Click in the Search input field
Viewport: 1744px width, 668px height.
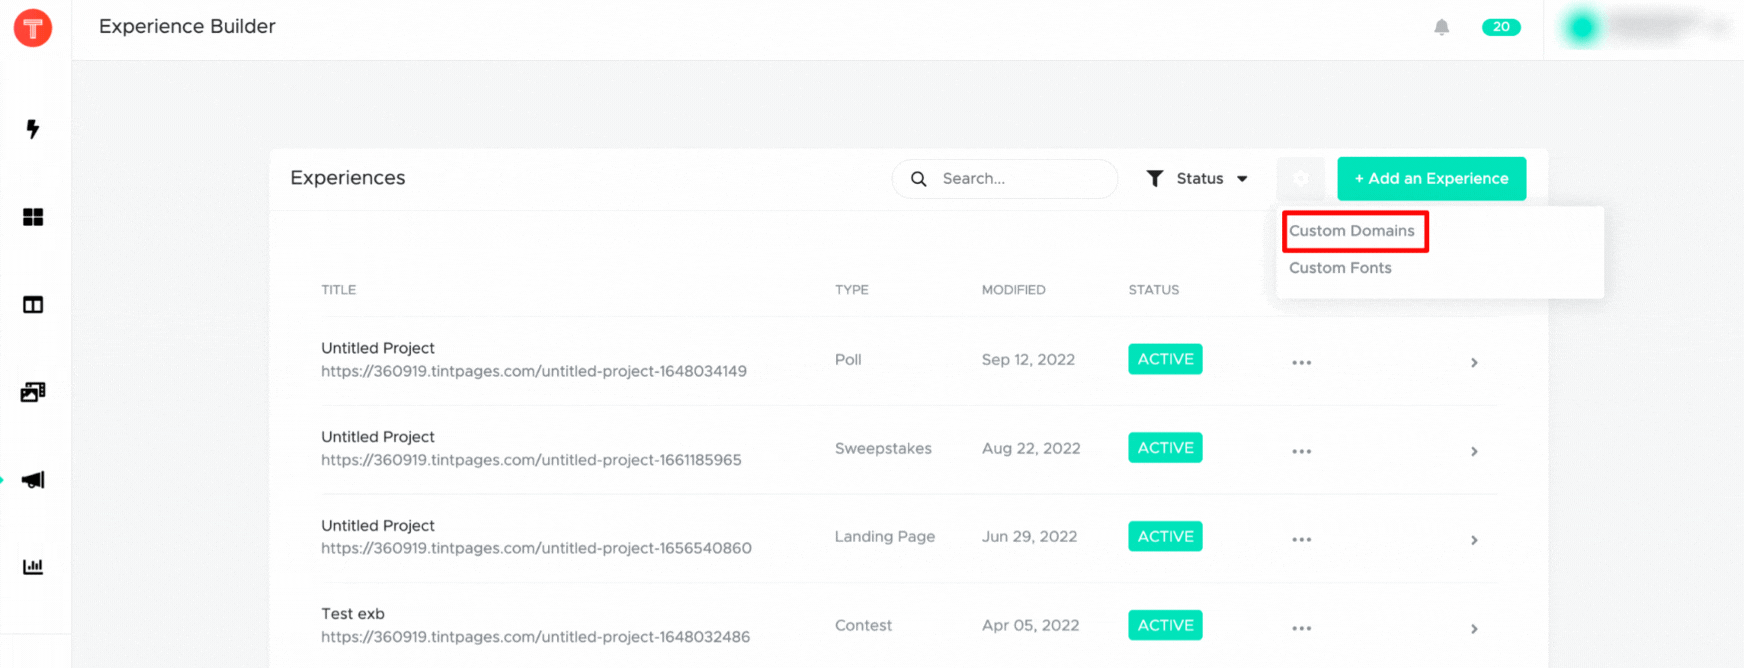point(1005,178)
